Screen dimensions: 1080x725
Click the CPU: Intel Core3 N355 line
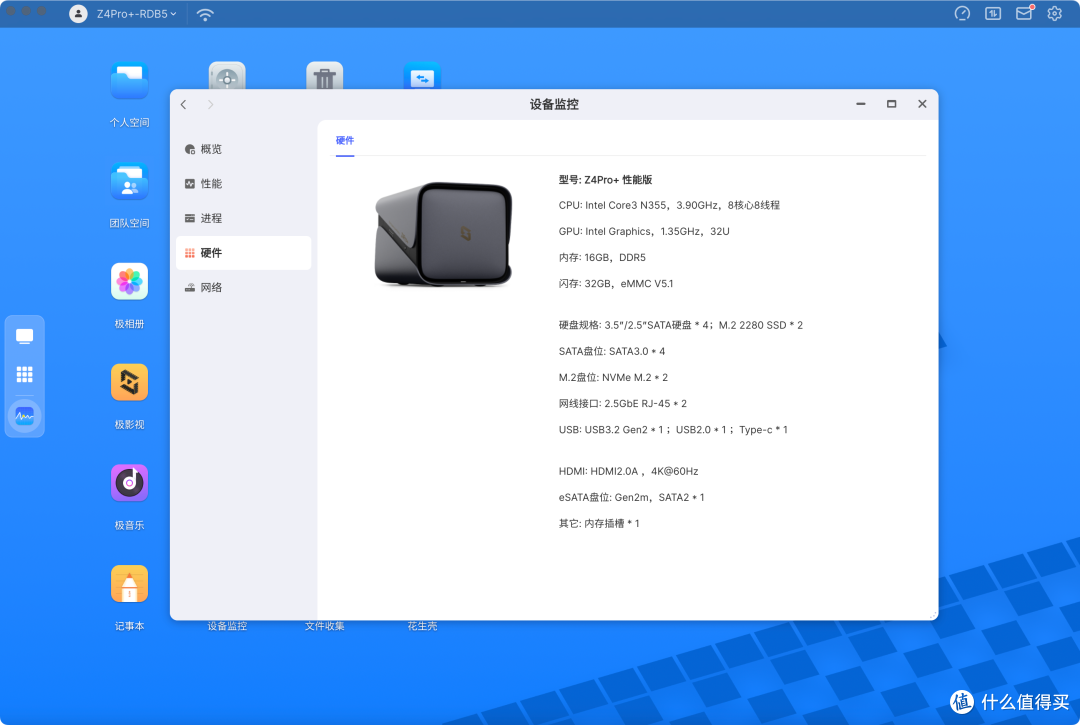click(x=669, y=205)
